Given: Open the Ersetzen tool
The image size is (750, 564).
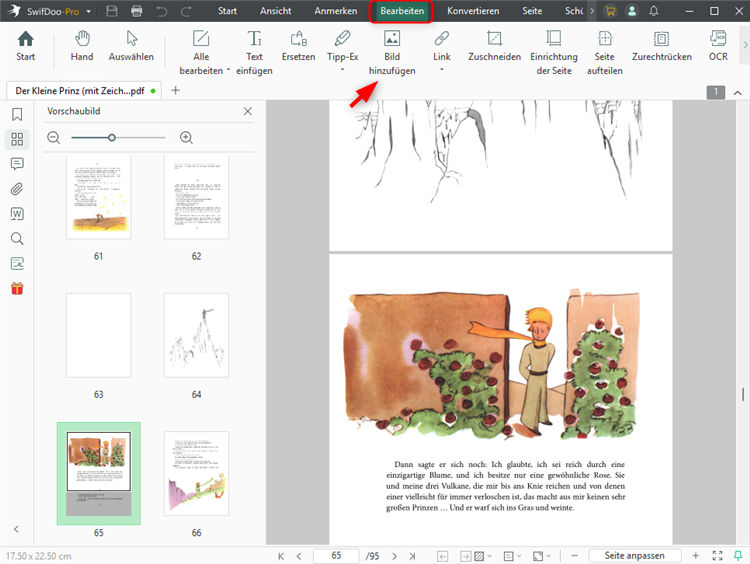Looking at the screenshot, I should pos(298,46).
